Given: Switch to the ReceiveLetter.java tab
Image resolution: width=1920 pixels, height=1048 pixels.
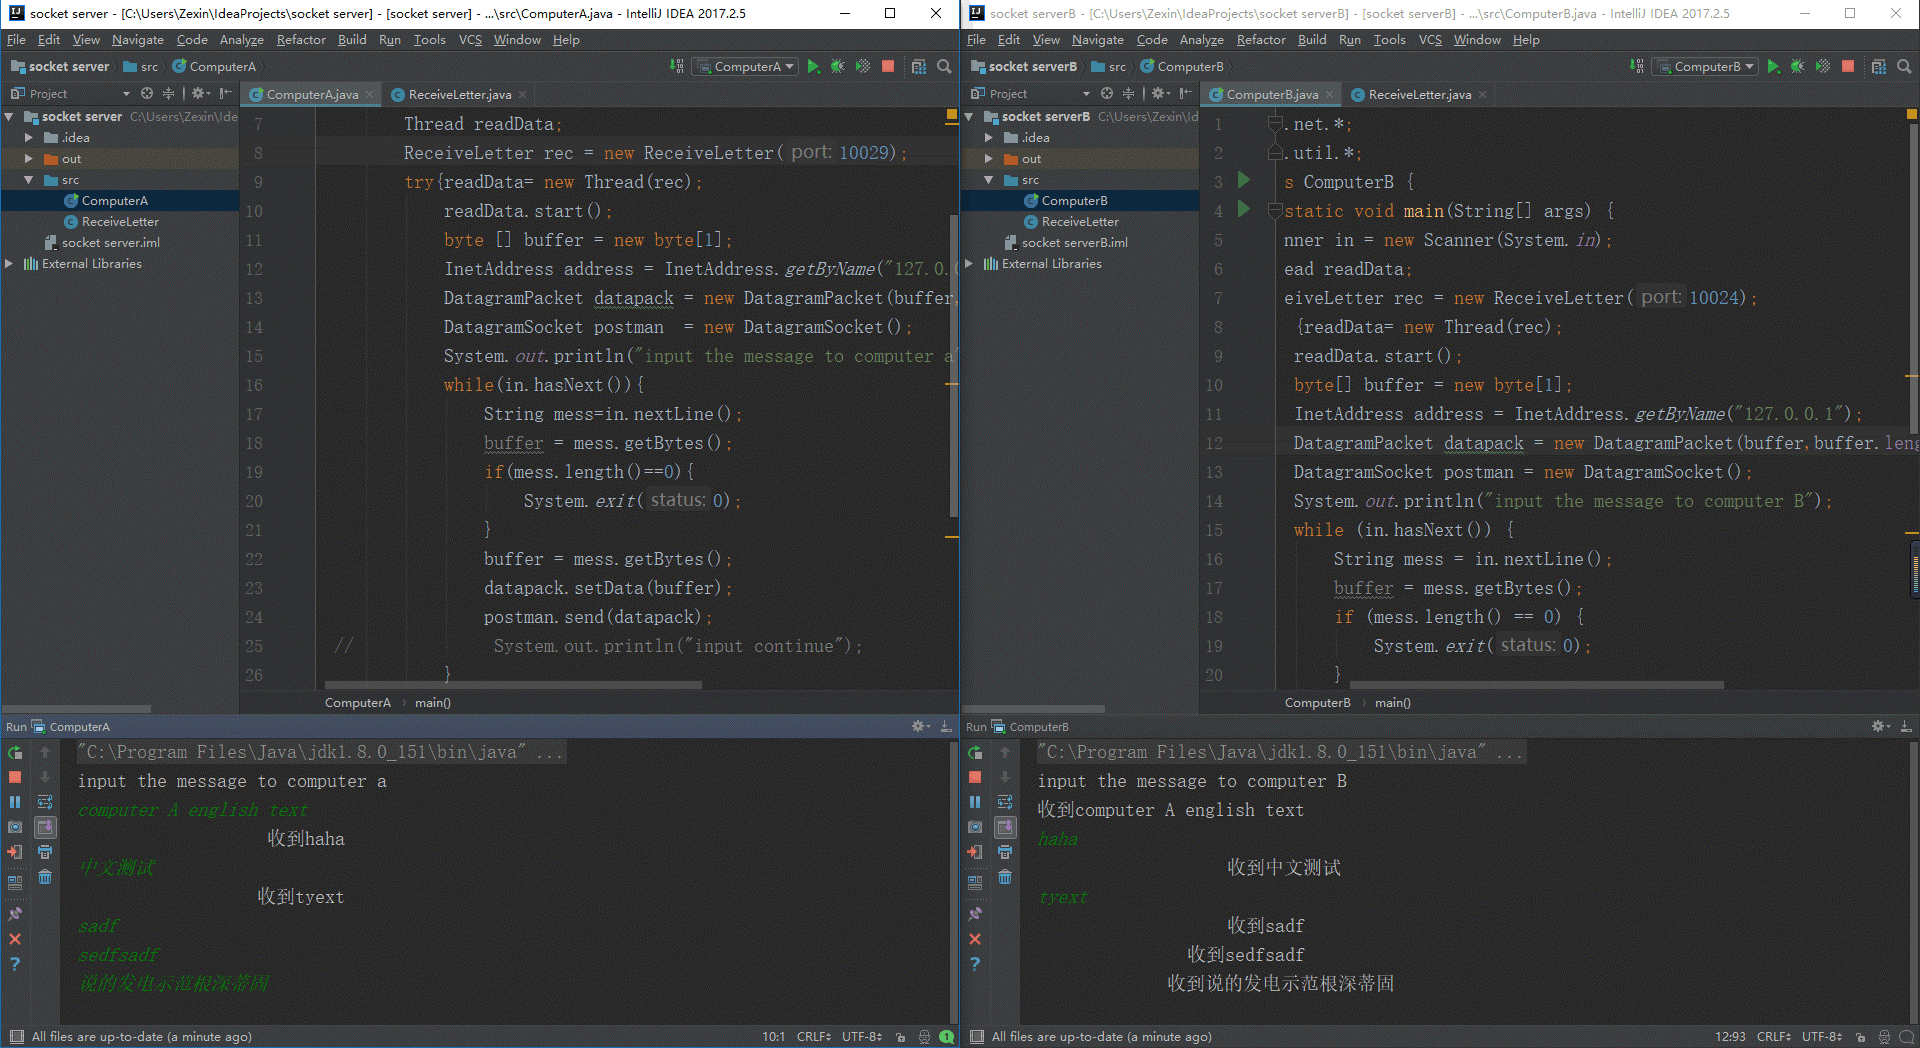Looking at the screenshot, I should (x=455, y=94).
